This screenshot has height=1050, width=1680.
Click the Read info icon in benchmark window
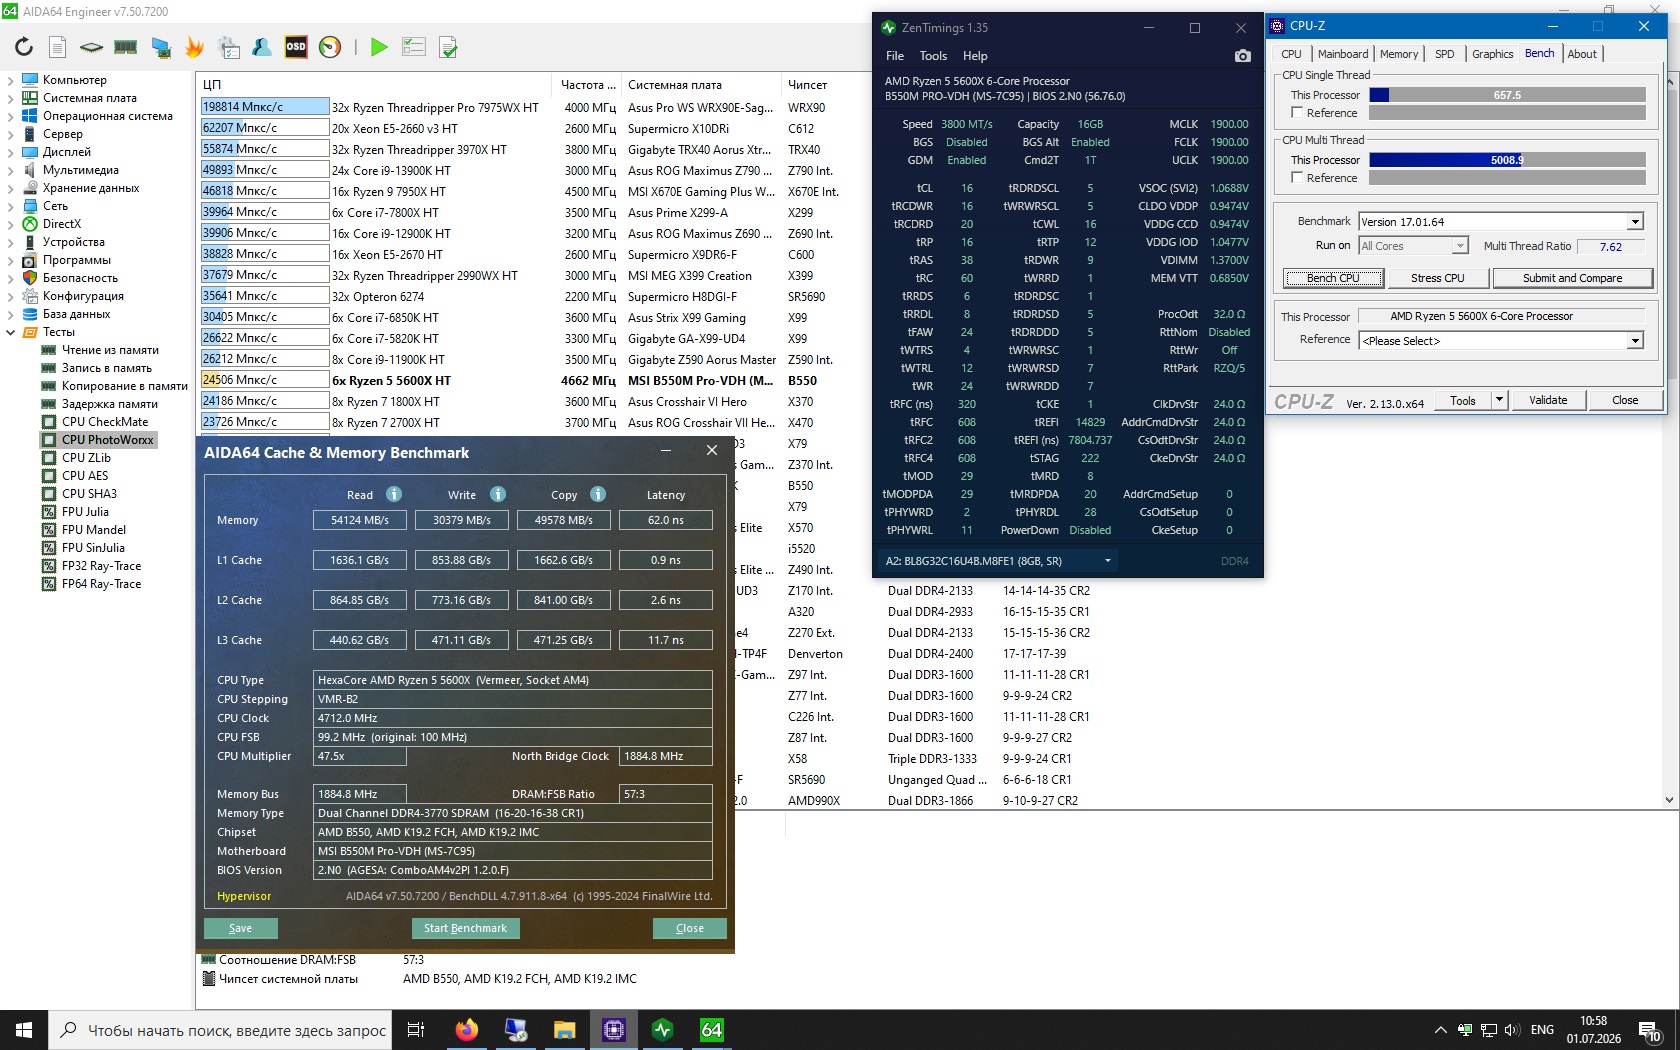coord(394,494)
